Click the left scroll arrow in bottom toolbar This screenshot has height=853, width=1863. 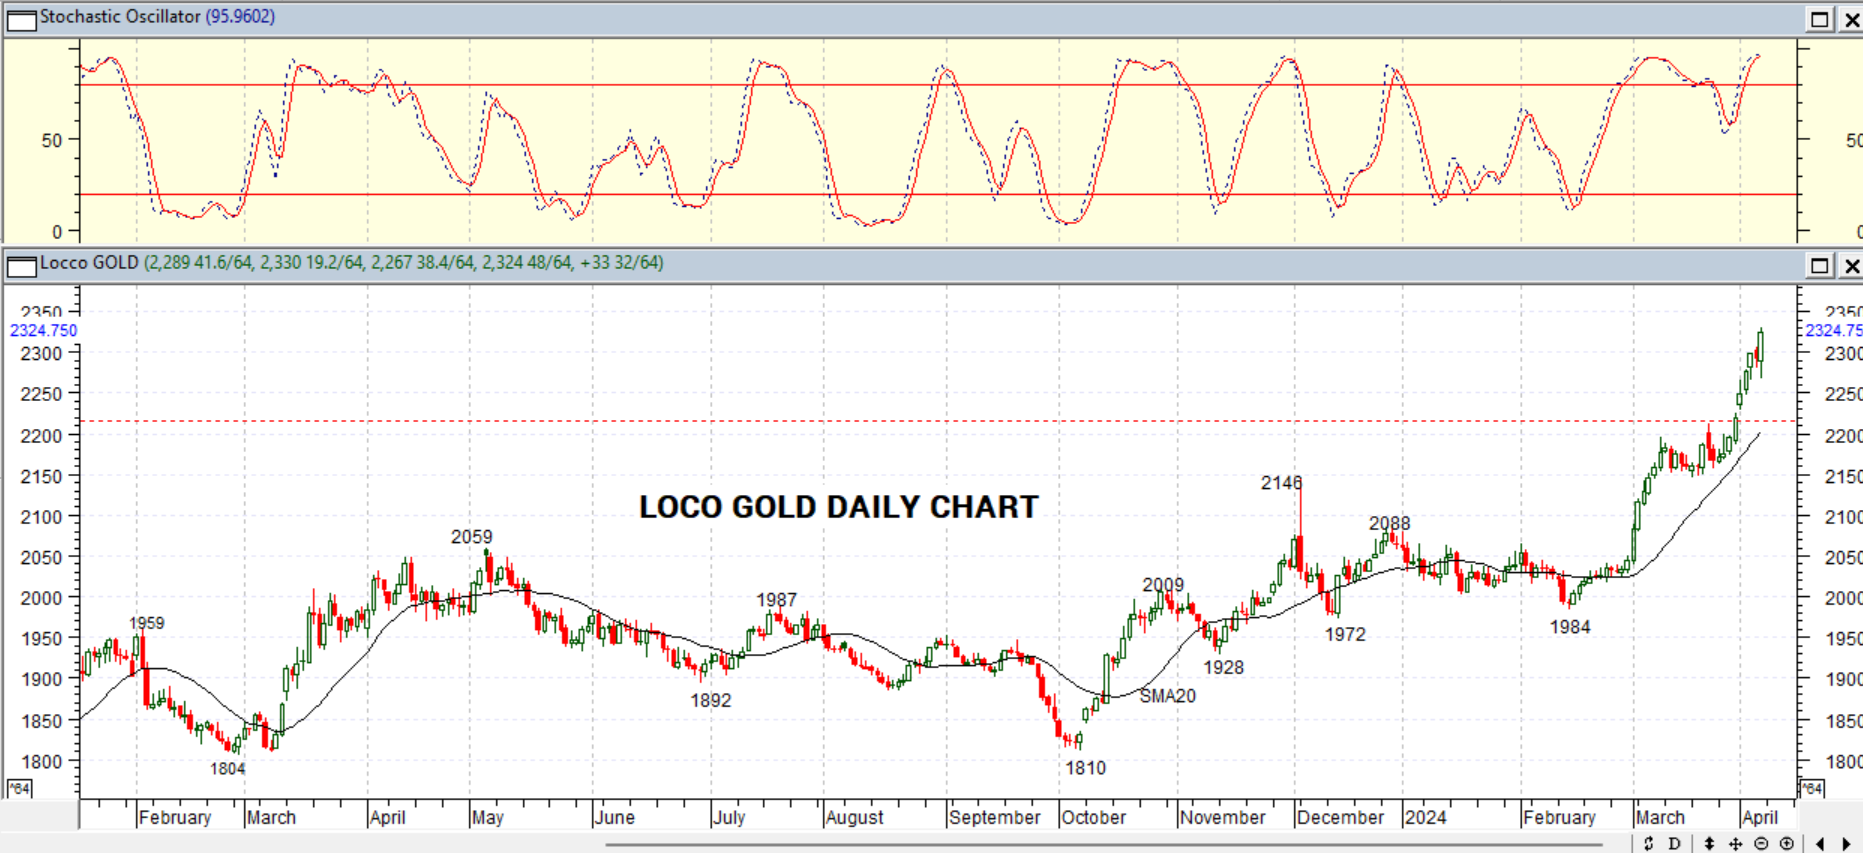[1820, 844]
